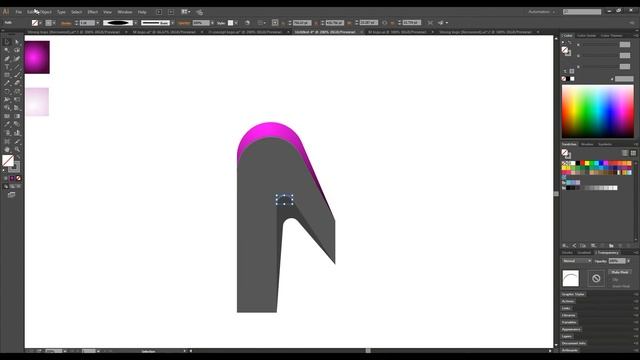This screenshot has height=360, width=640.
Task: Expand the Document Info panel
Action: [x=573, y=343]
